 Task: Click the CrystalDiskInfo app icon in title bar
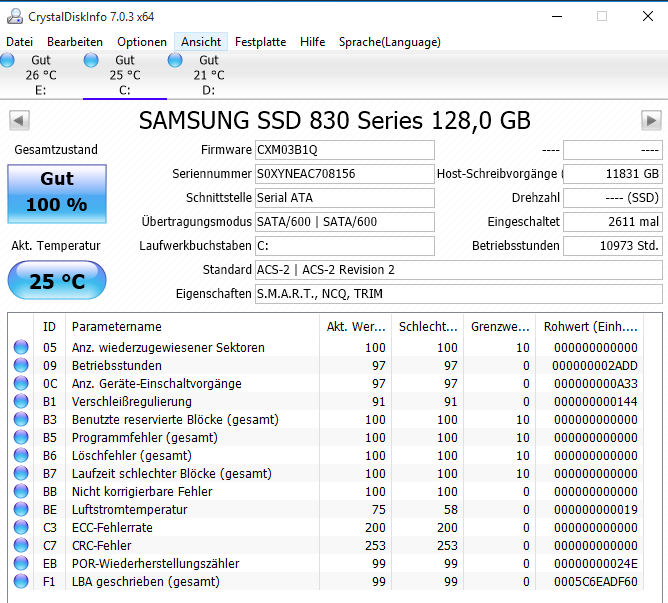[x=15, y=16]
